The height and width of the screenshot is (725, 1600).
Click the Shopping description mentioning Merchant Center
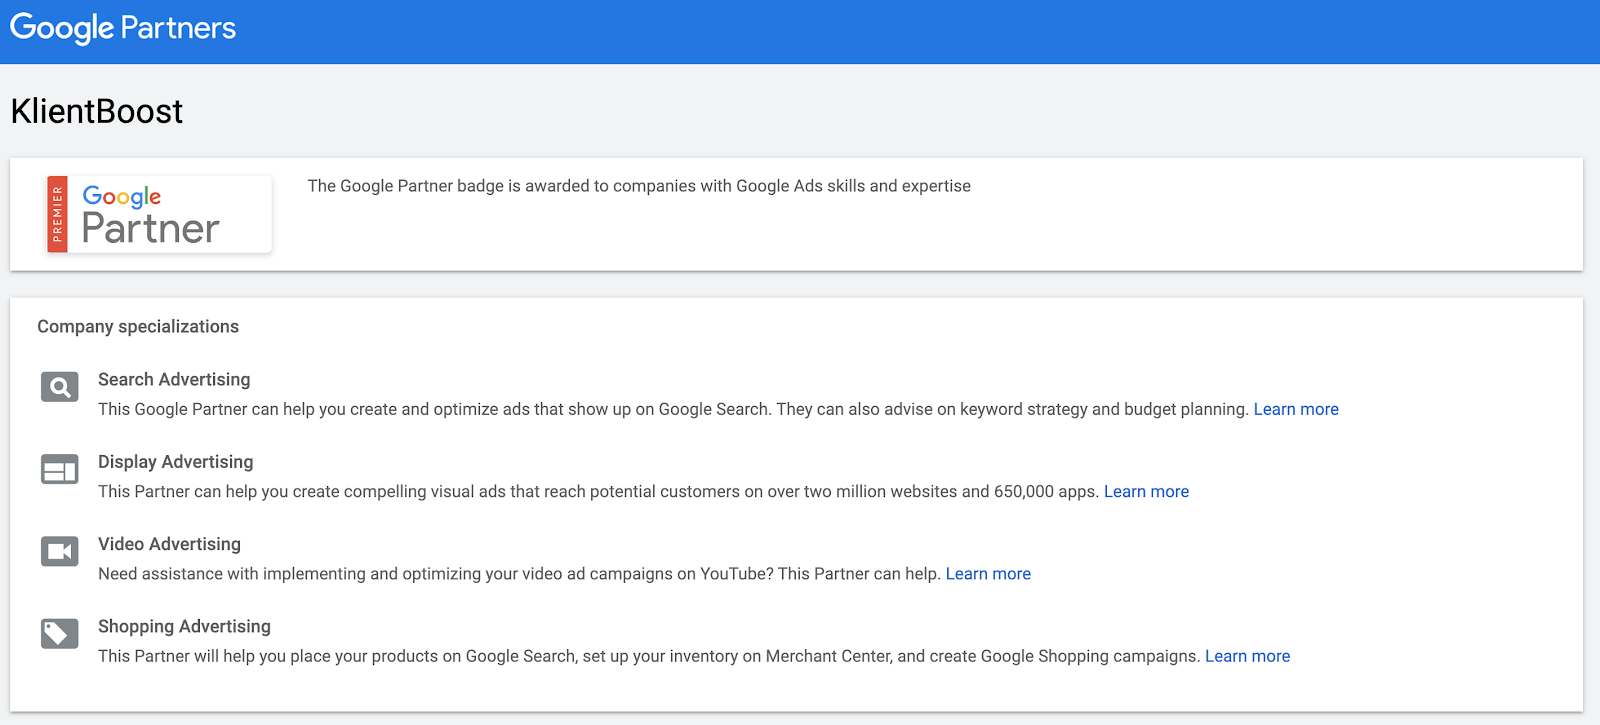click(648, 656)
